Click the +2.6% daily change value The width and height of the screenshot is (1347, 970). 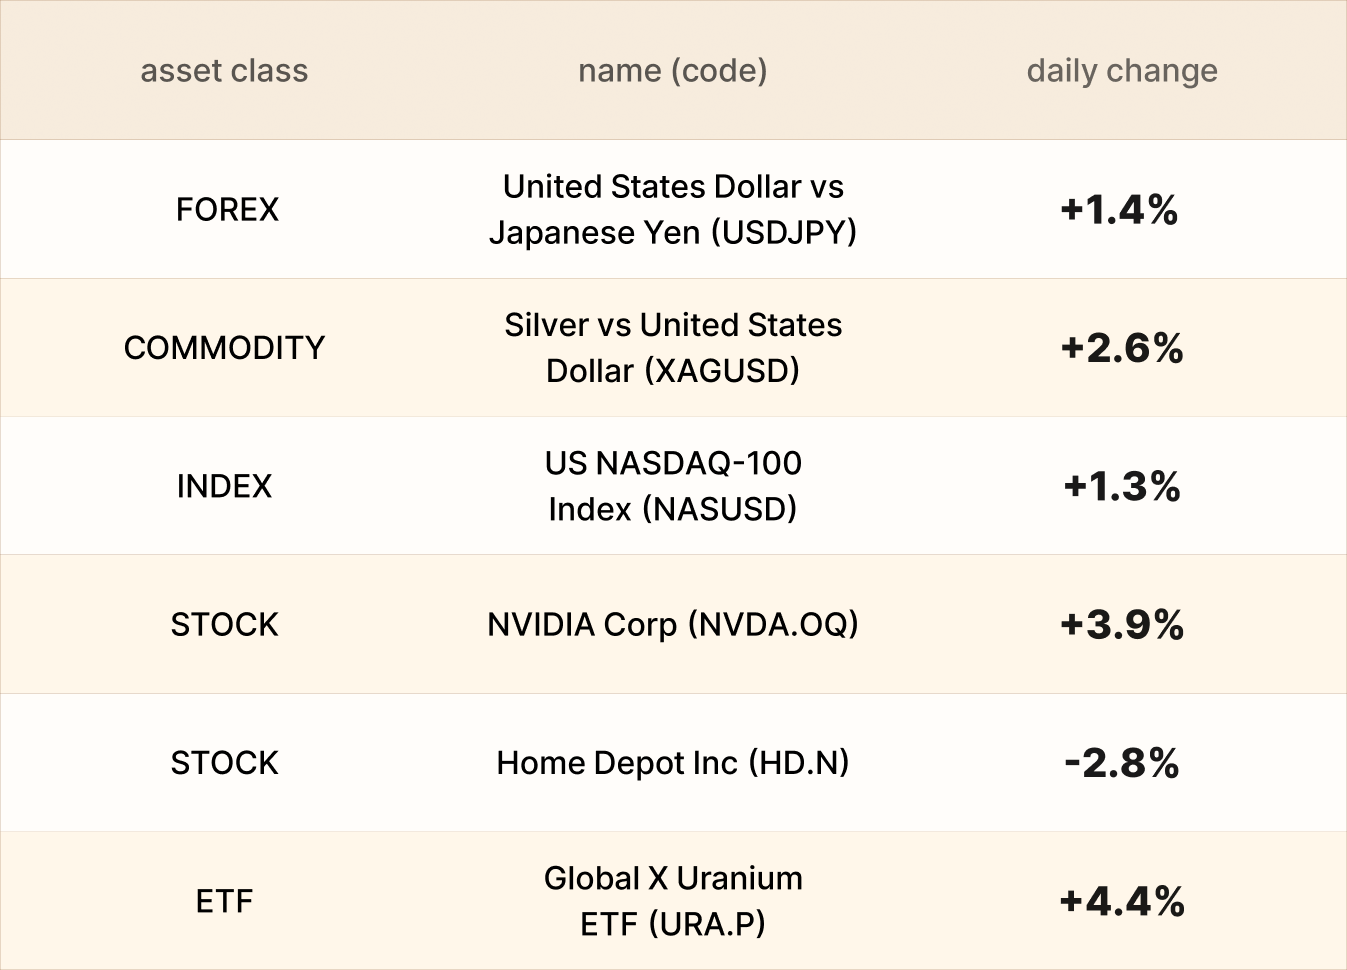point(1121,348)
